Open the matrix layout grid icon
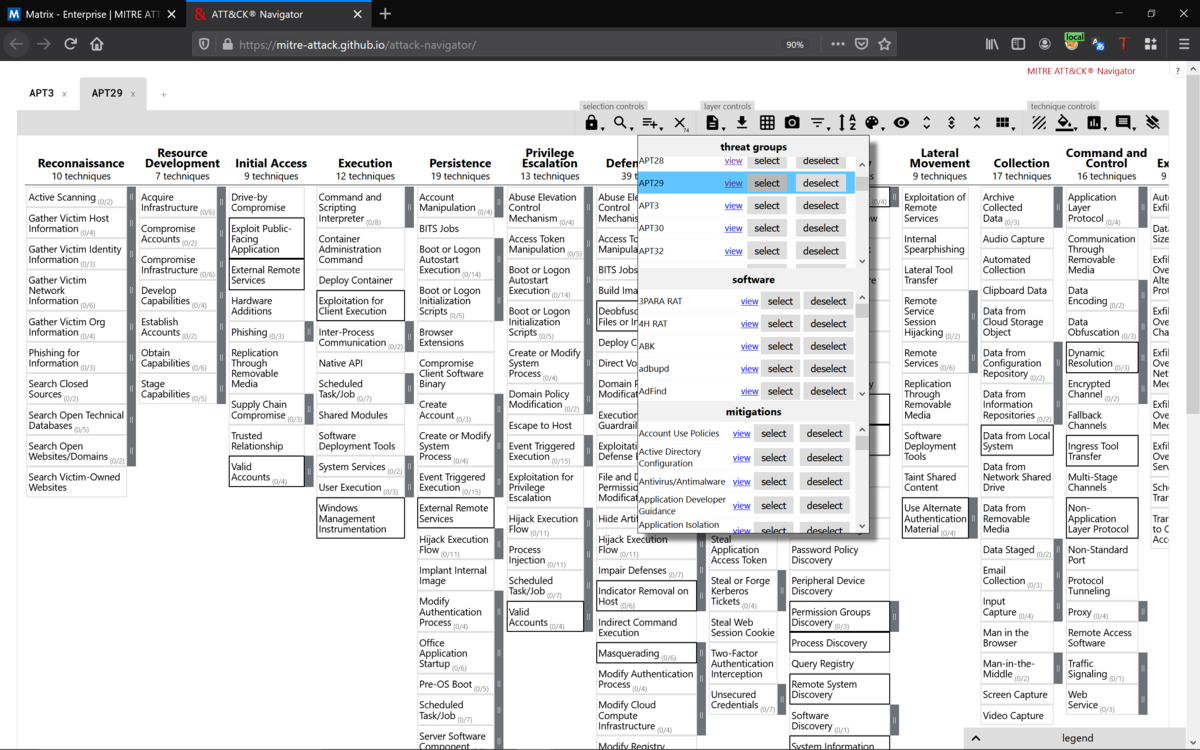 (x=1003, y=123)
